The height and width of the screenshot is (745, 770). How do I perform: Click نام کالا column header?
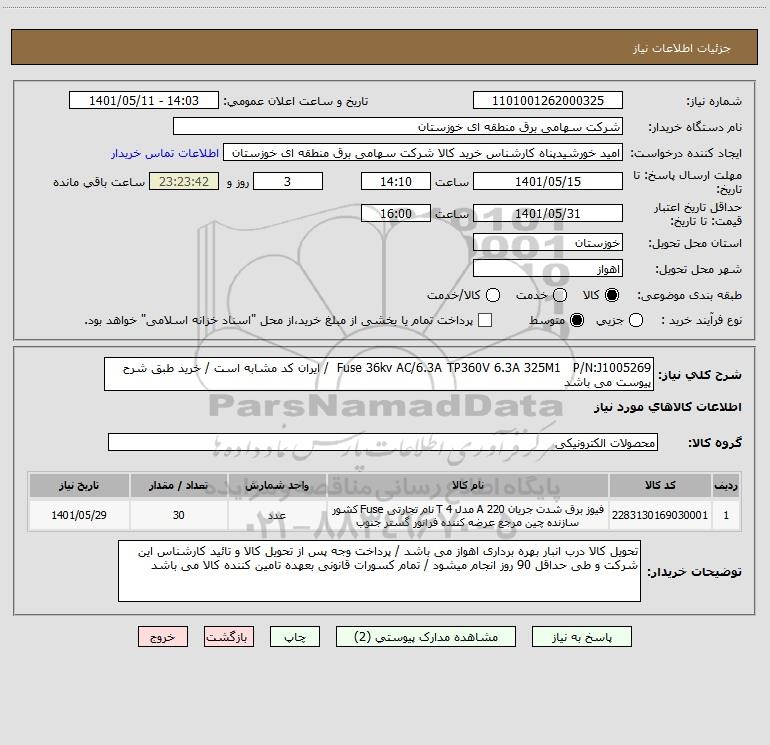pos(468,485)
